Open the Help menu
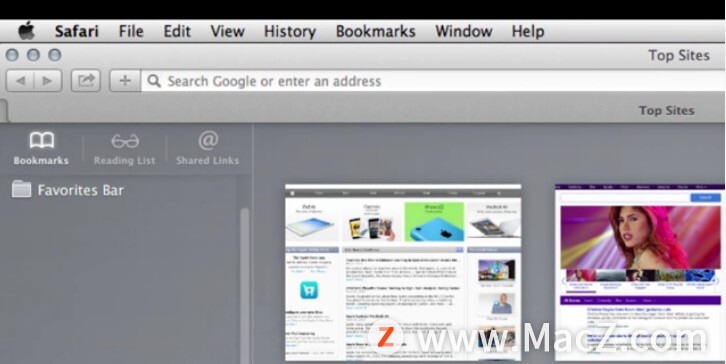Viewport: 726px width, 364px height. tap(528, 31)
